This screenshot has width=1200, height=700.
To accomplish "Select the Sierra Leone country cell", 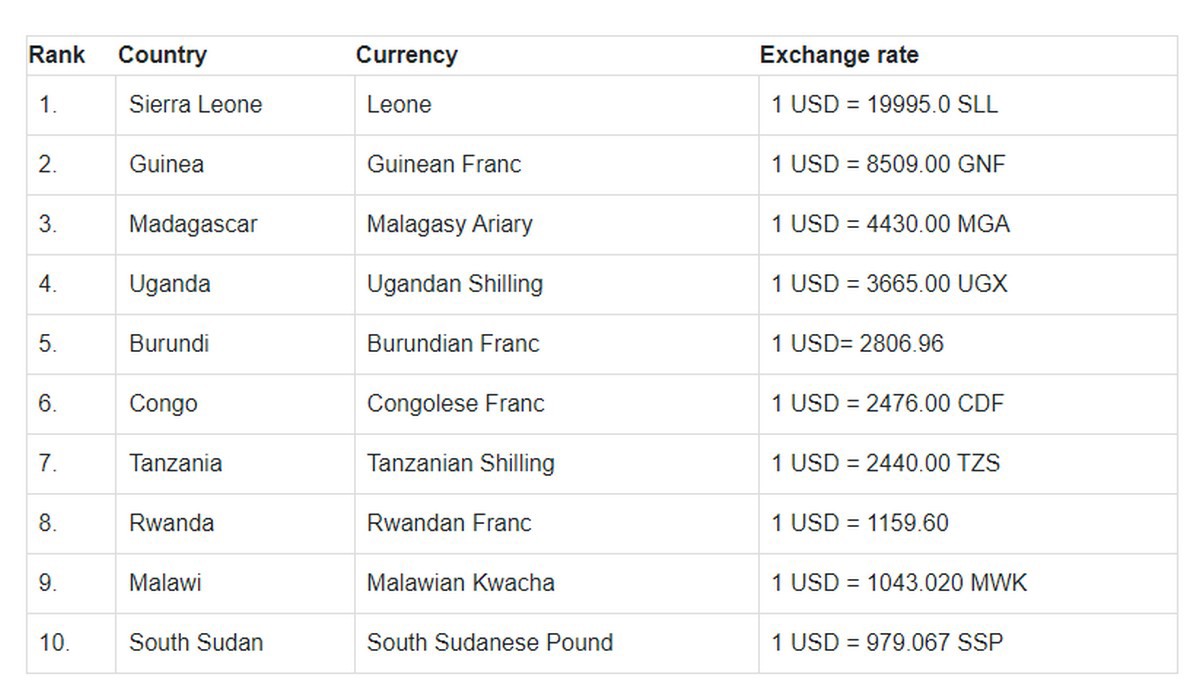I will coord(195,104).
